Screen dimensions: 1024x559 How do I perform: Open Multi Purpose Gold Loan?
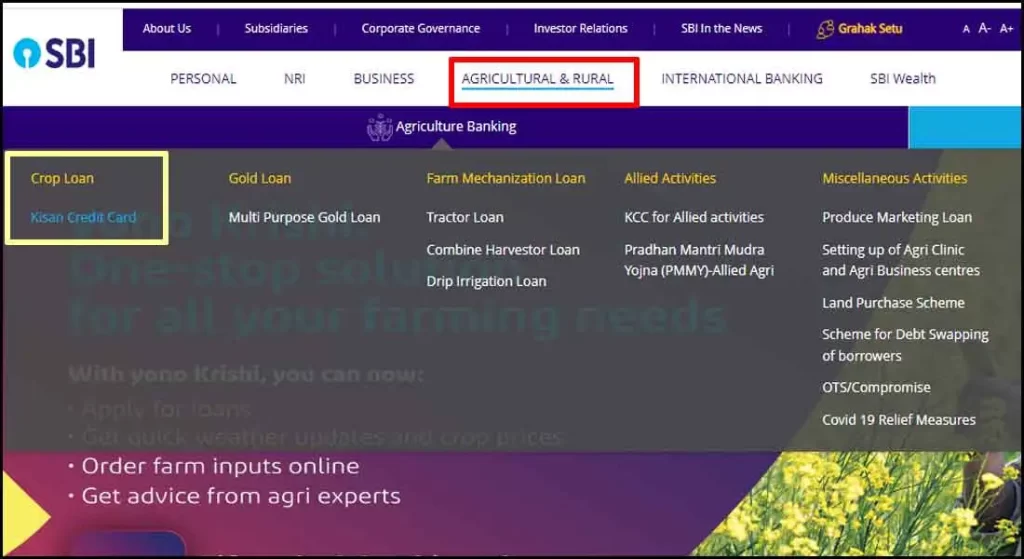[x=304, y=217]
